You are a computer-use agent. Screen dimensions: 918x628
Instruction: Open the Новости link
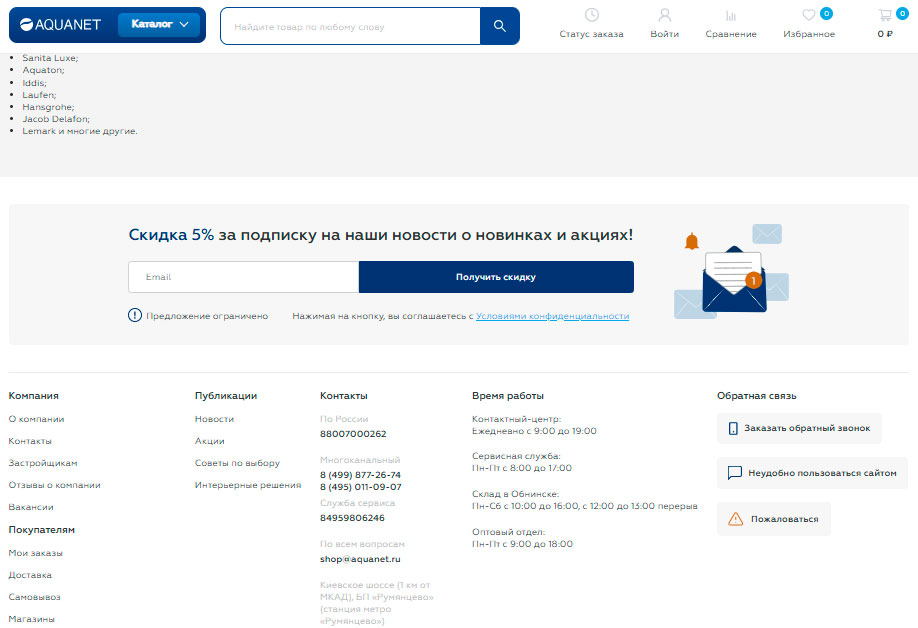coord(214,419)
